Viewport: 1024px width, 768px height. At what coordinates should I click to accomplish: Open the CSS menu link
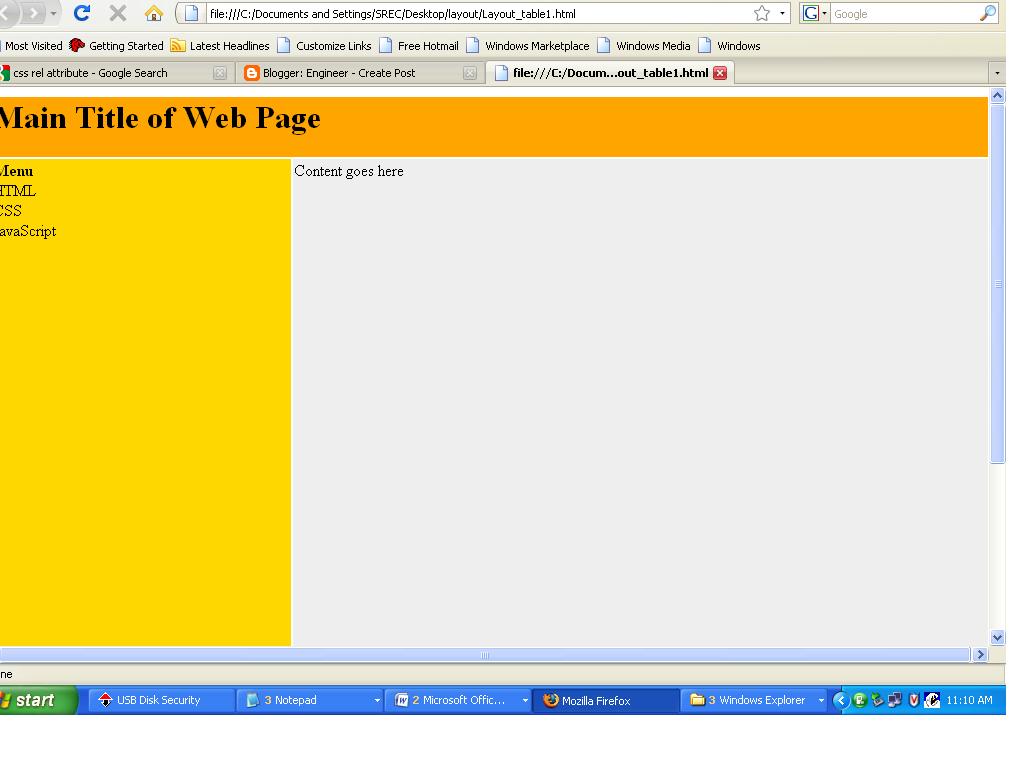[x=8, y=210]
